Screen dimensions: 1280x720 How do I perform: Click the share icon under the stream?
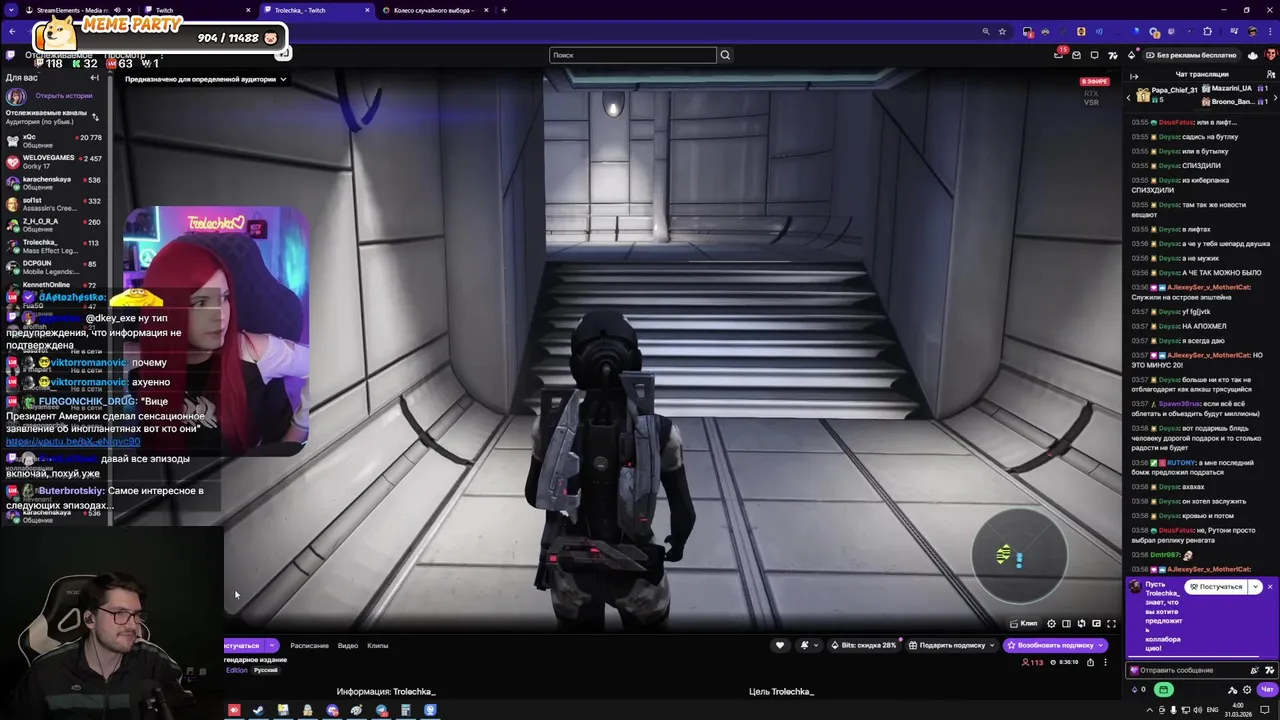[1090, 662]
